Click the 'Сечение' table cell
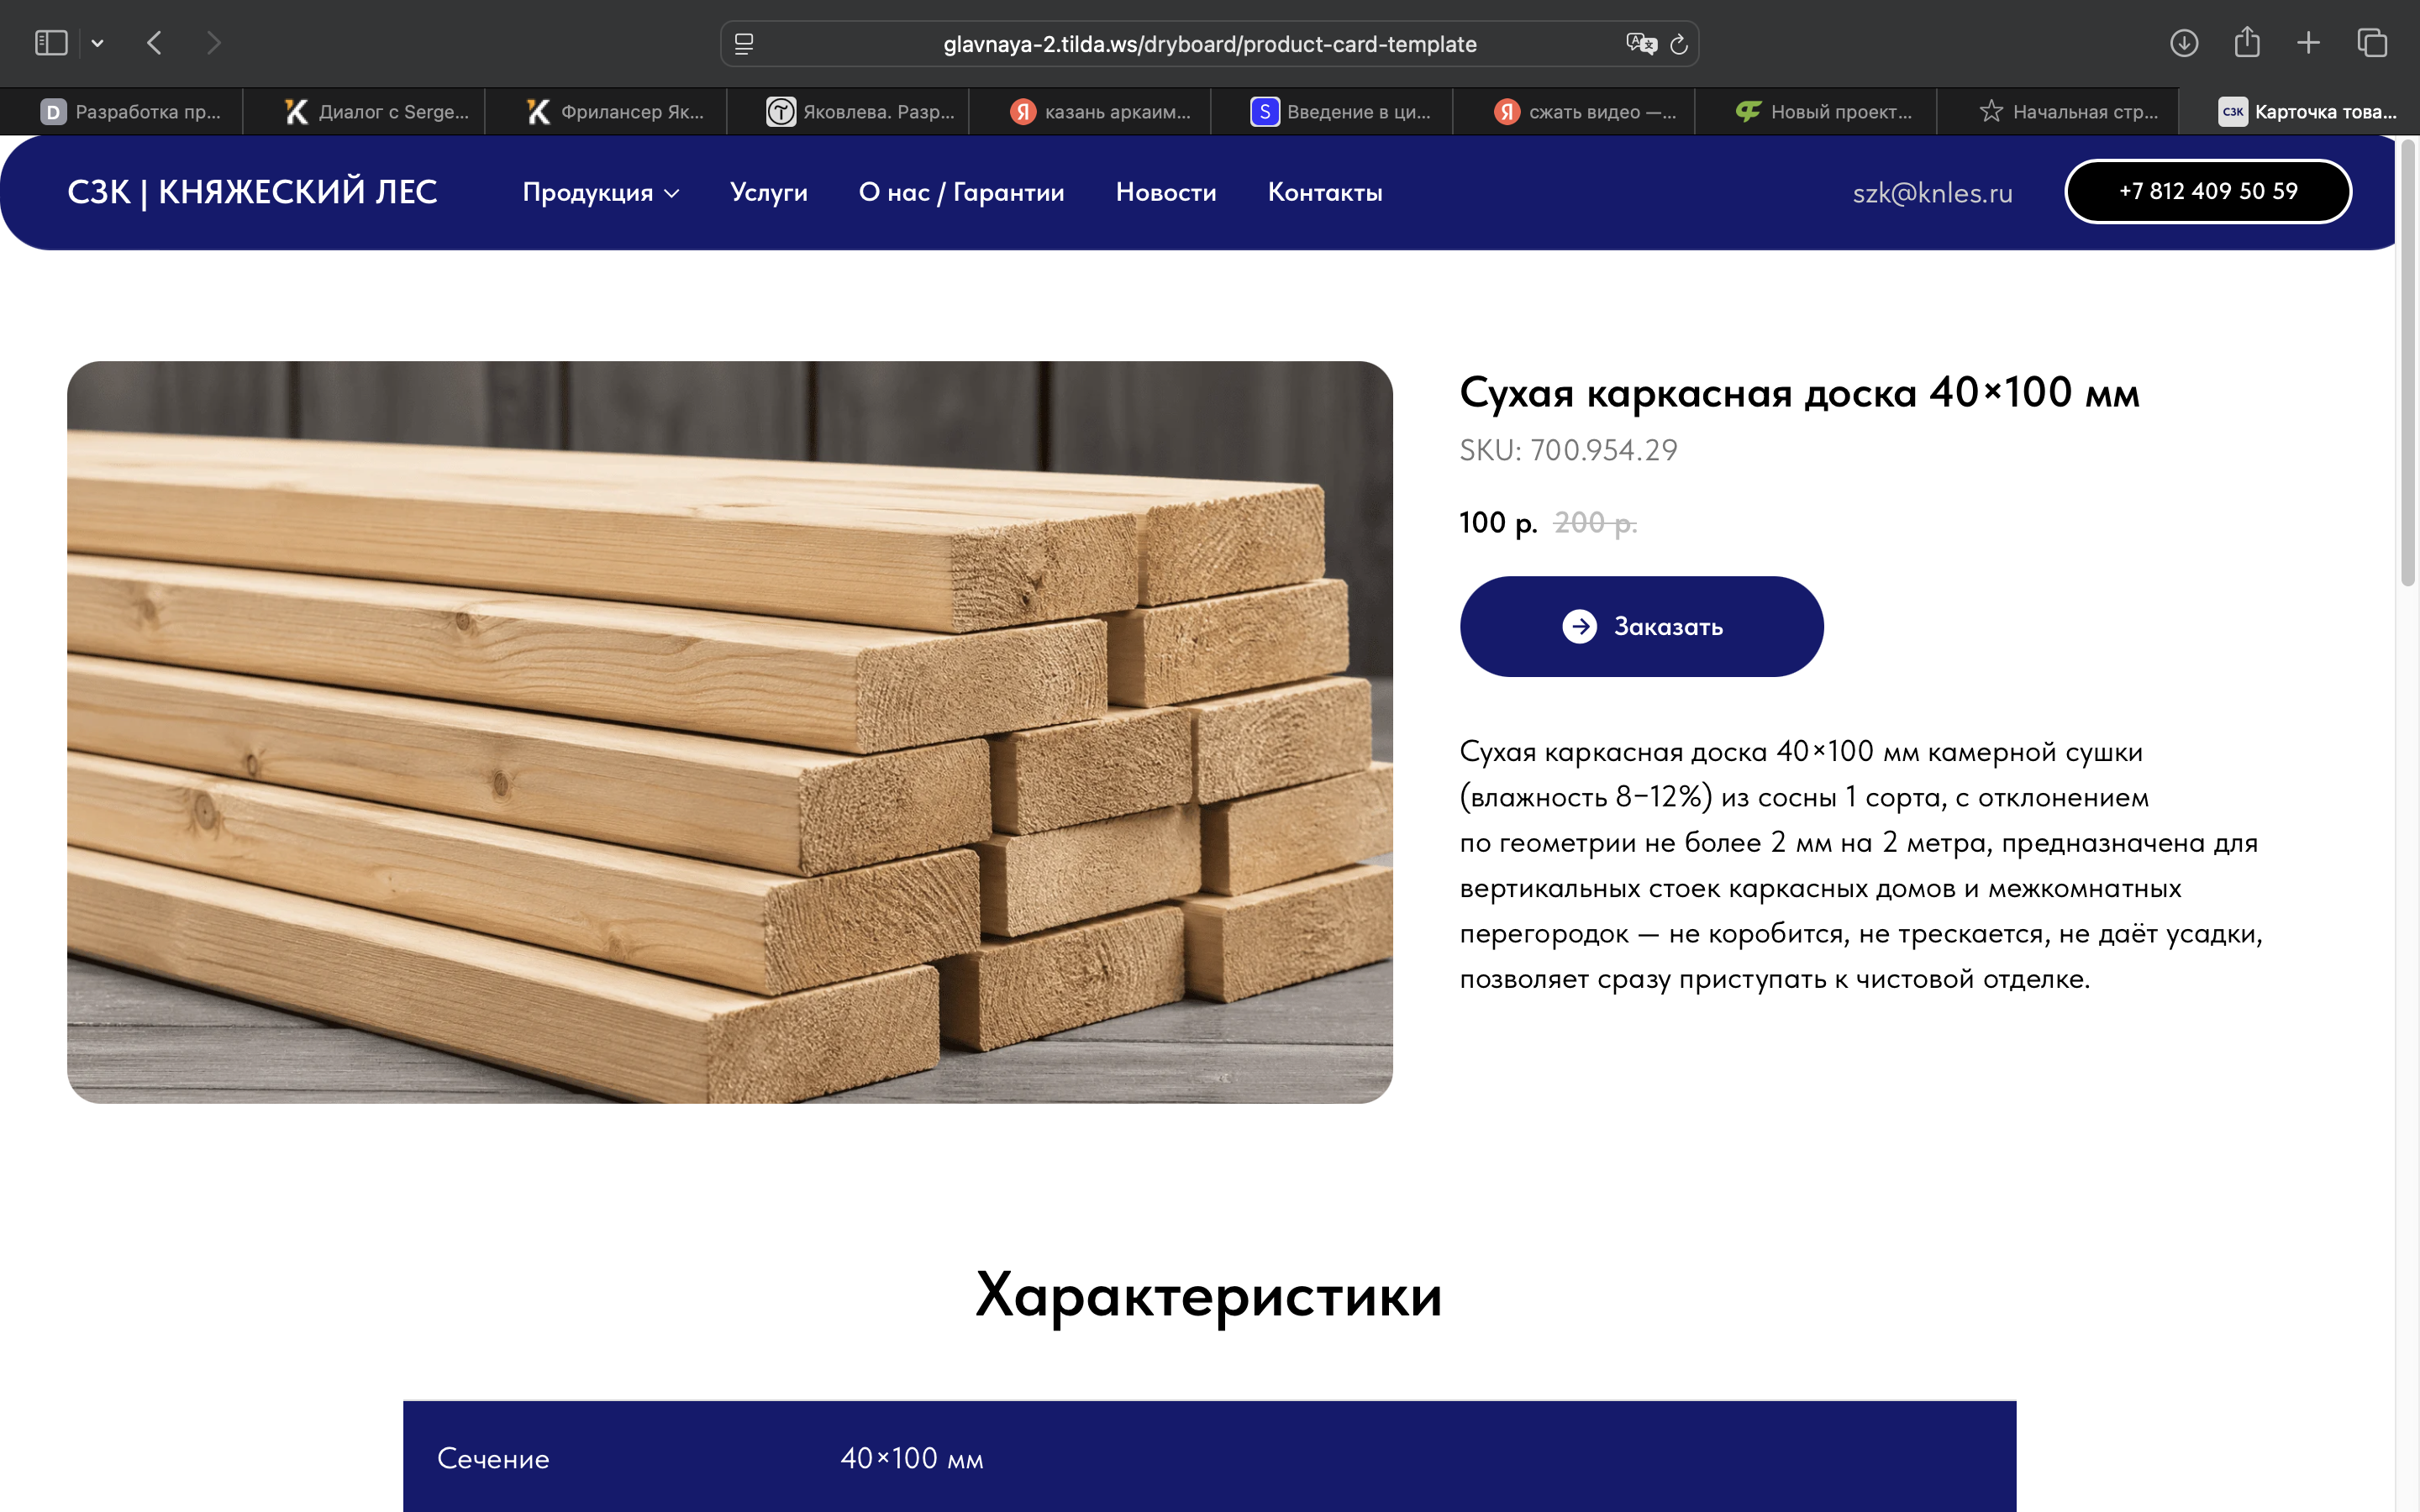Screen dimensions: 2420x1512 click(x=493, y=1458)
